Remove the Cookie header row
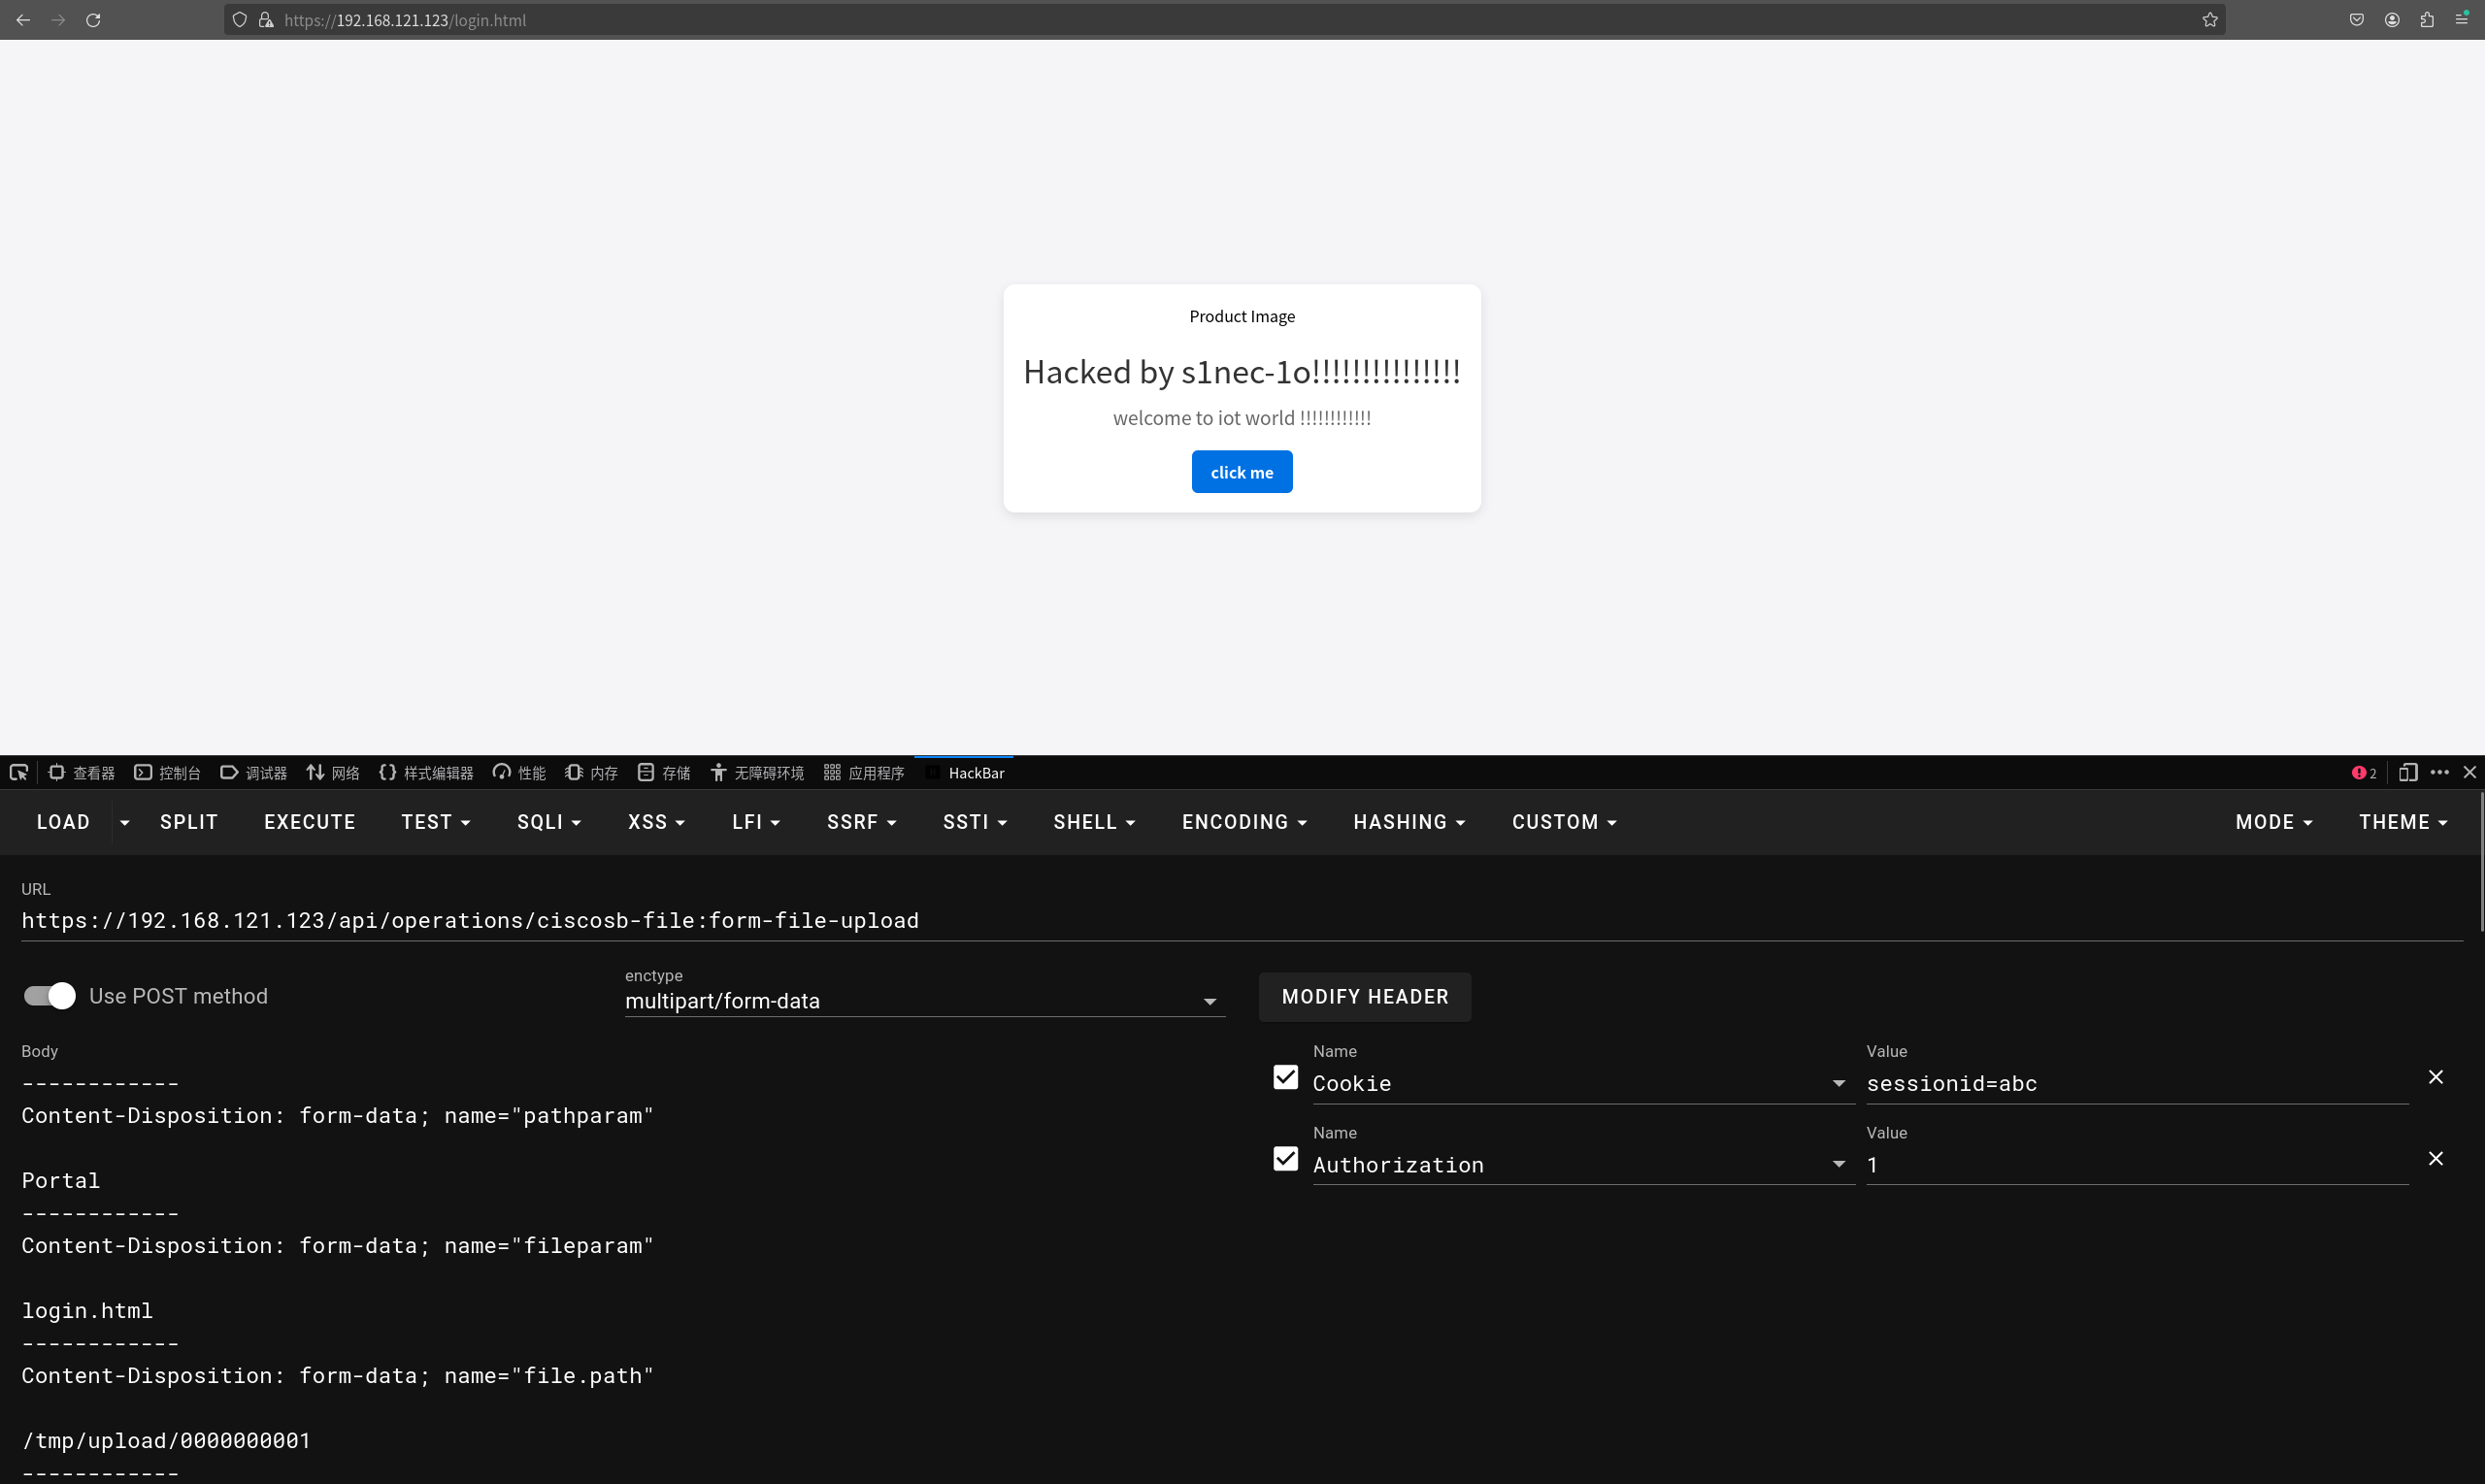 click(2436, 1077)
